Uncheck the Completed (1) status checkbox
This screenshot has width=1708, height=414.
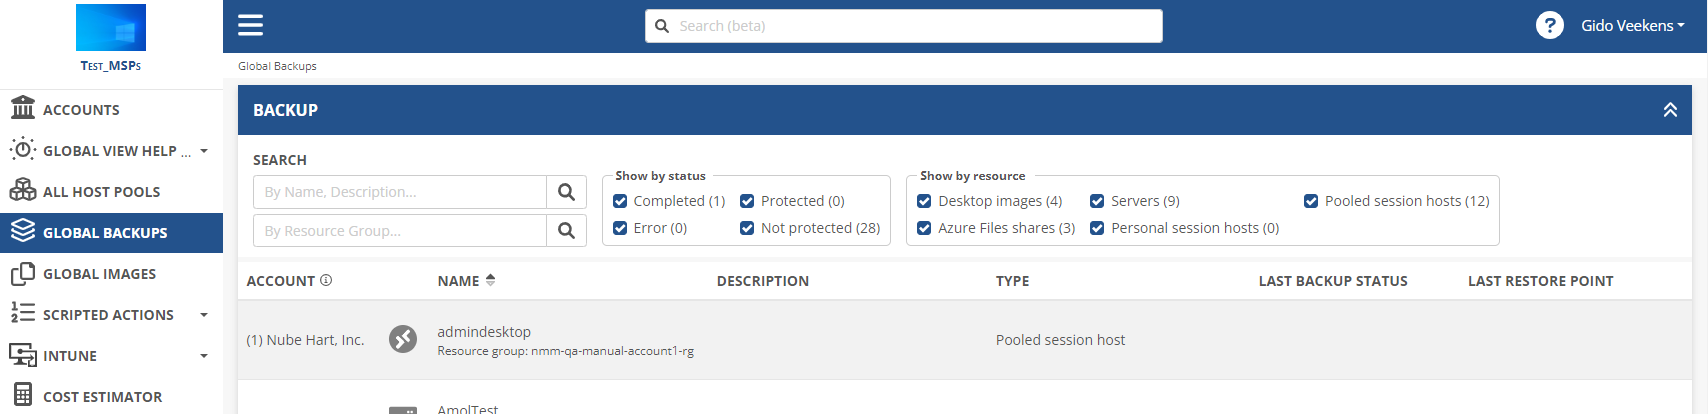tap(620, 201)
